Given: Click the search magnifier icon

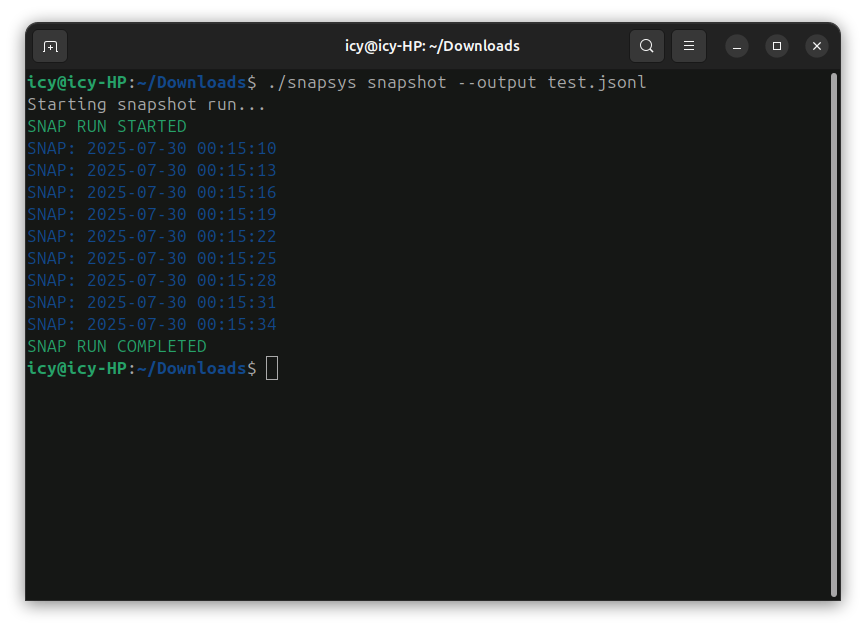Looking at the screenshot, I should (x=647, y=46).
